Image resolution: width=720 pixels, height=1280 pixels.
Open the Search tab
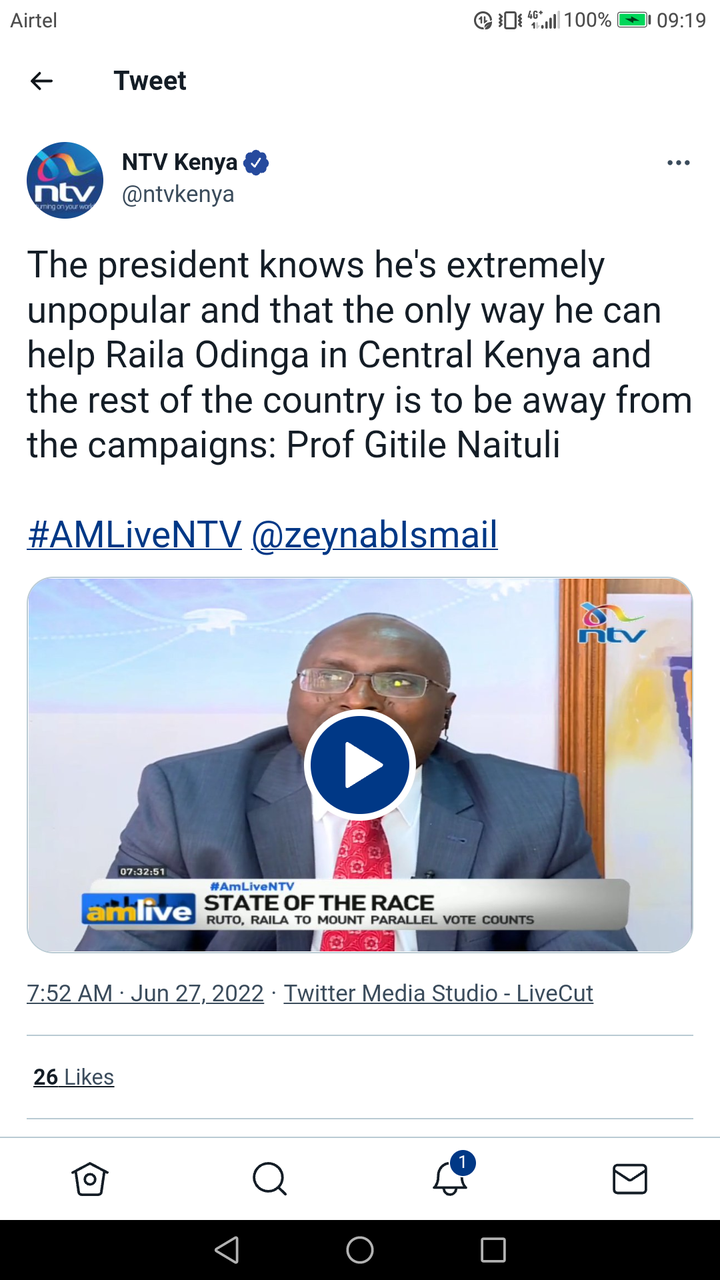(270, 1179)
